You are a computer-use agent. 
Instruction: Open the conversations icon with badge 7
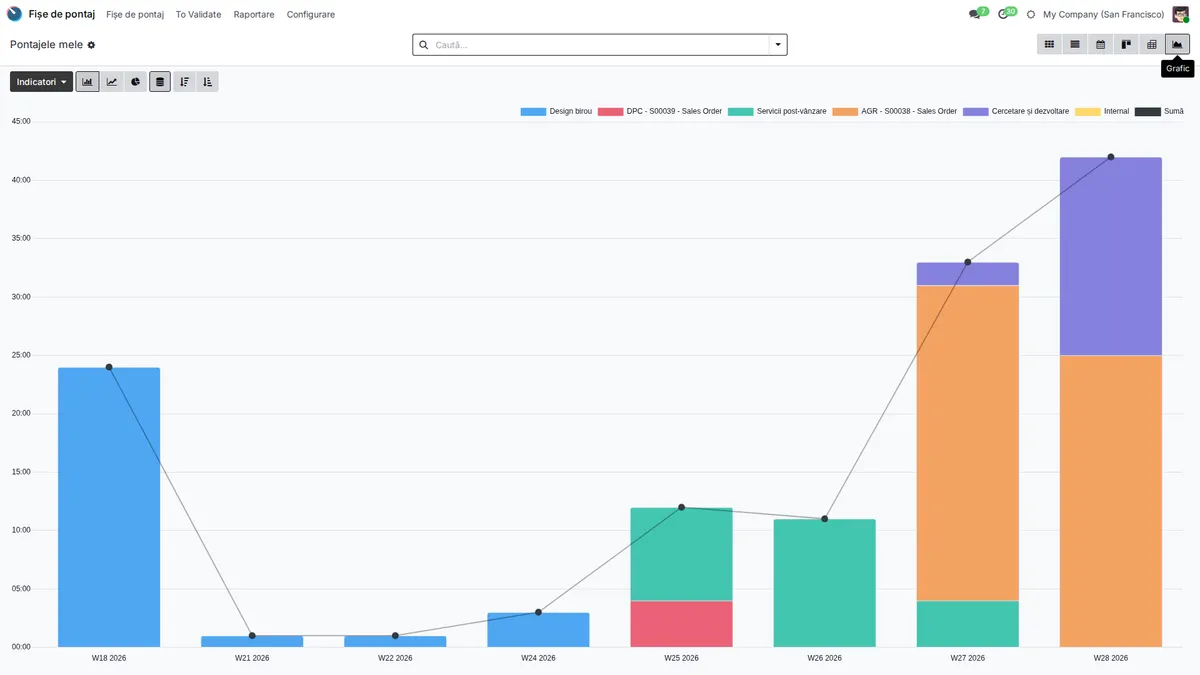point(975,14)
